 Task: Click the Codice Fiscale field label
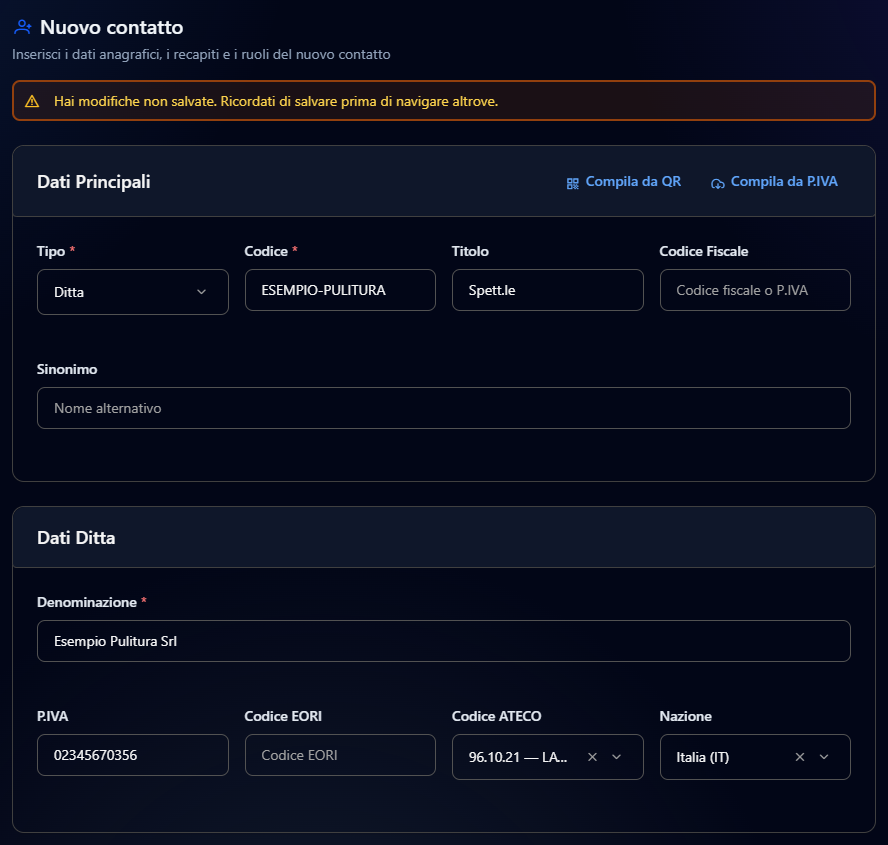pyautogui.click(x=703, y=251)
